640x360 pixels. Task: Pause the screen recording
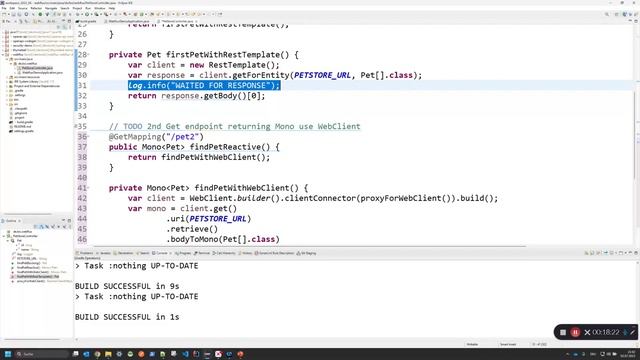[x=575, y=332]
